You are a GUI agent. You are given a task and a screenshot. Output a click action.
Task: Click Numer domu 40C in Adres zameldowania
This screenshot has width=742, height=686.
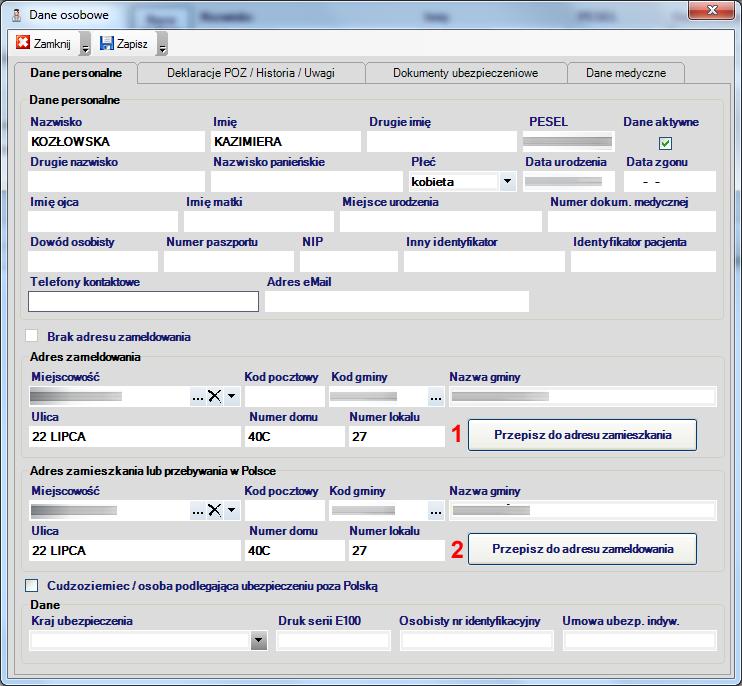(295, 436)
